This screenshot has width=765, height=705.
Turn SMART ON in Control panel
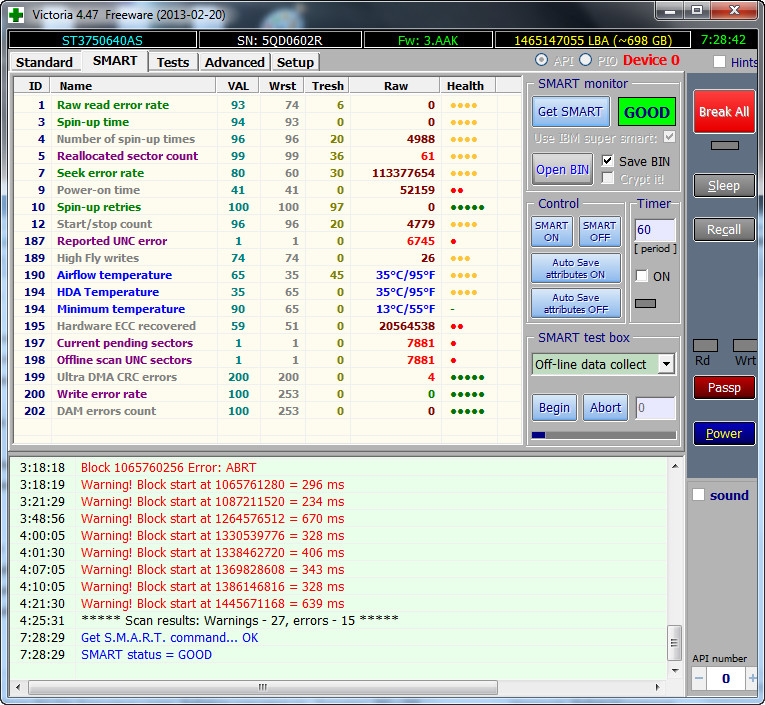(x=551, y=232)
